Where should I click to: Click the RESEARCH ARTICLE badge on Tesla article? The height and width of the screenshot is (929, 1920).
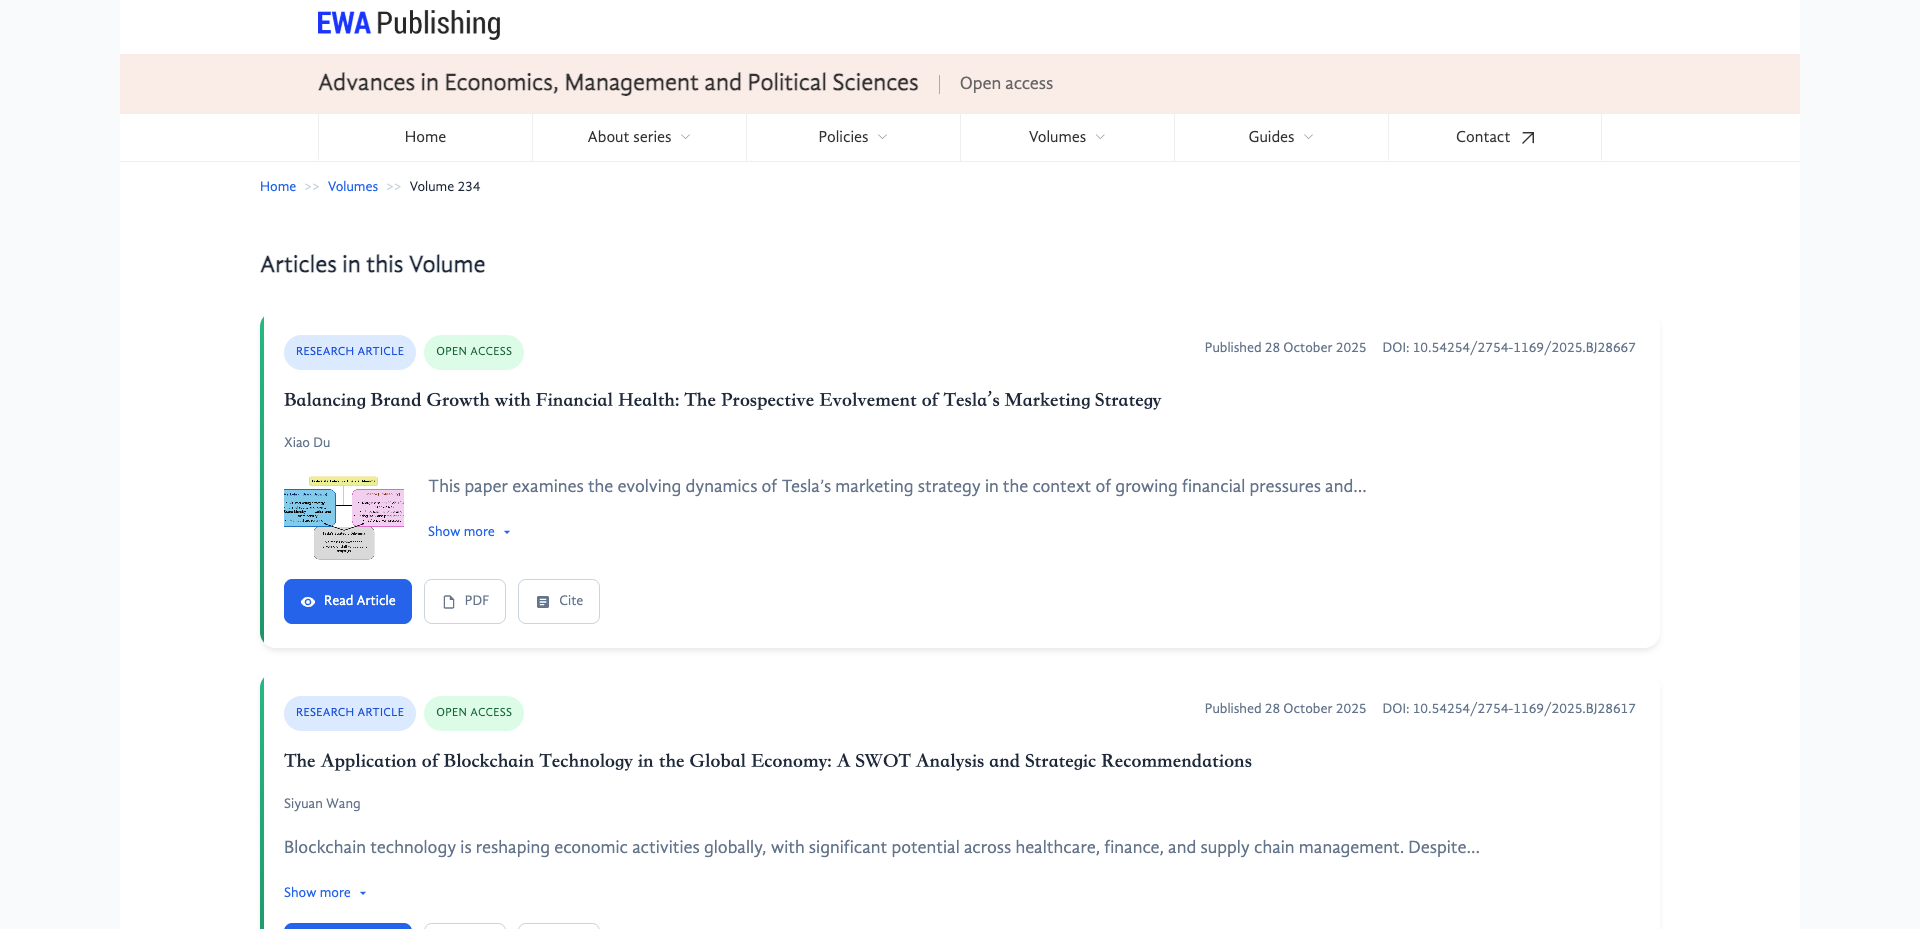(x=350, y=352)
